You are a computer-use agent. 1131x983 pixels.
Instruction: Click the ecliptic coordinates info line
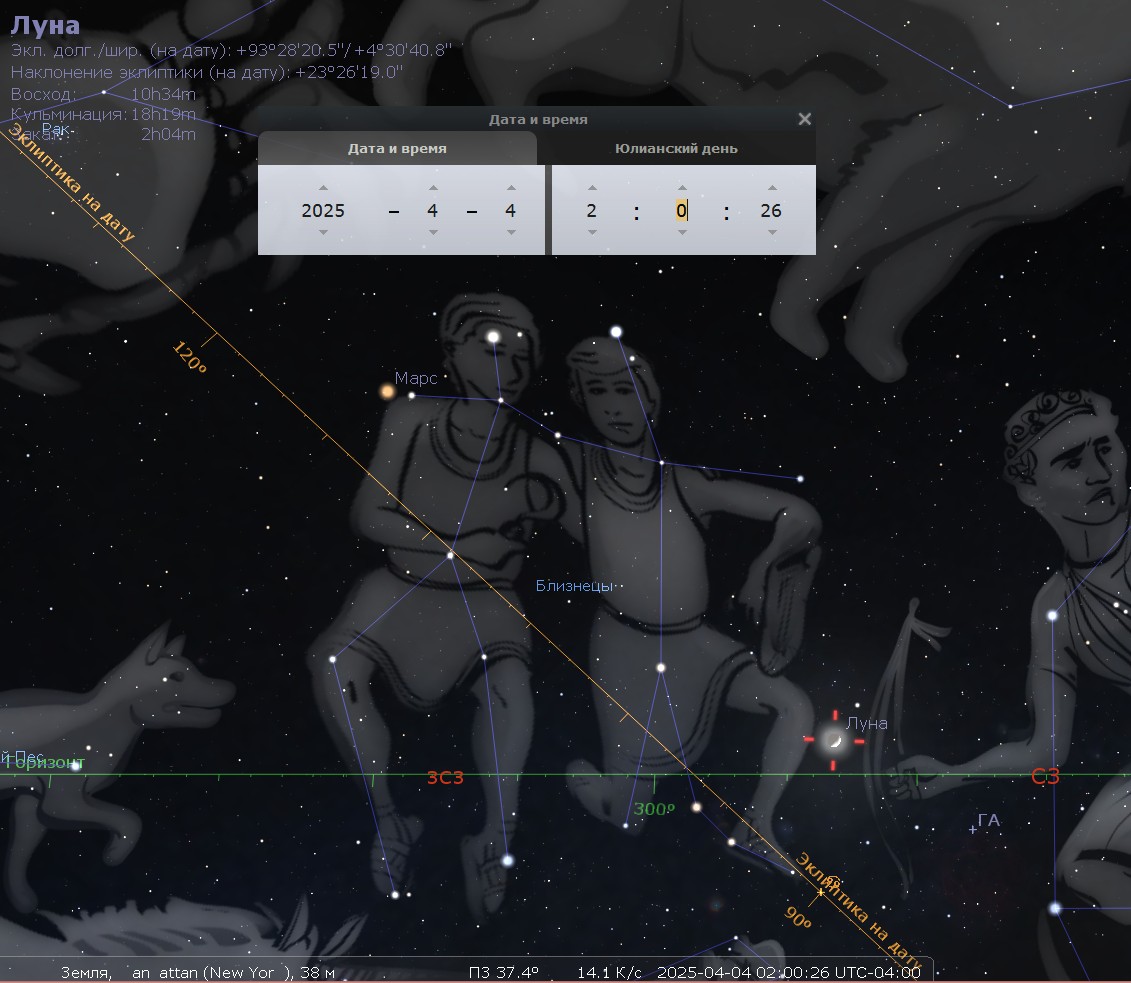pyautogui.click(x=231, y=50)
